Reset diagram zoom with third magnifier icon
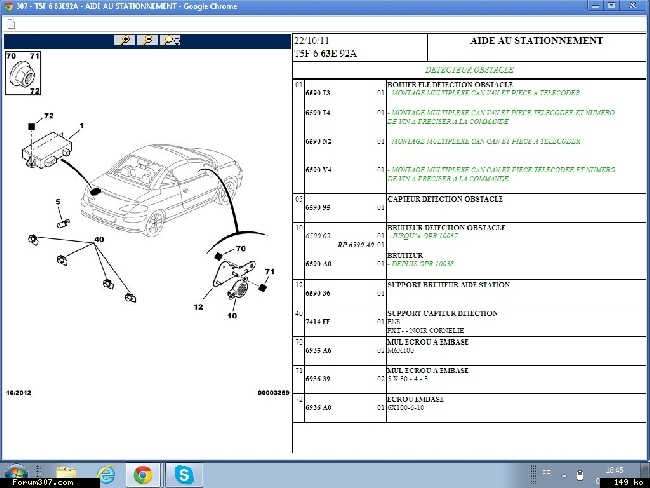The width and height of the screenshot is (650, 488). point(171,40)
